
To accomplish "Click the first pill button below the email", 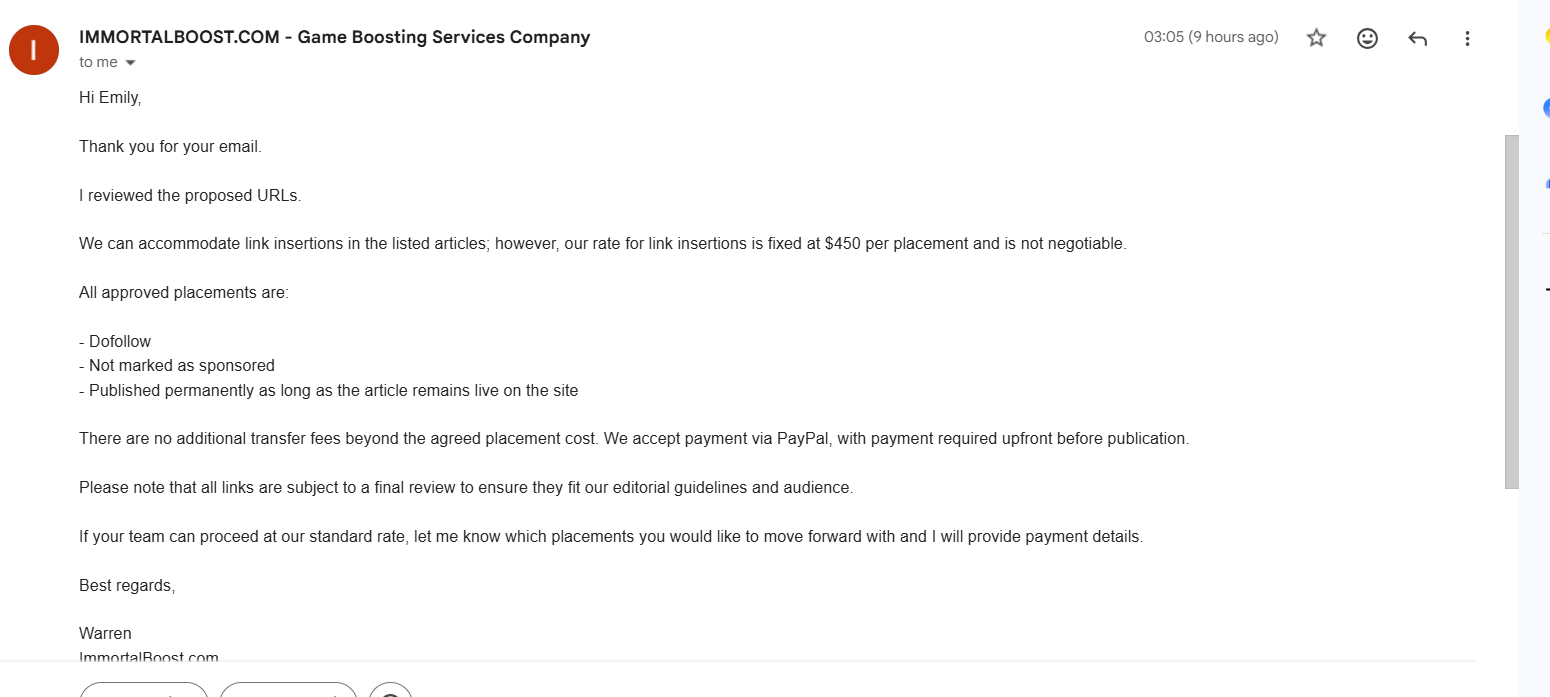I will click(x=144, y=690).
